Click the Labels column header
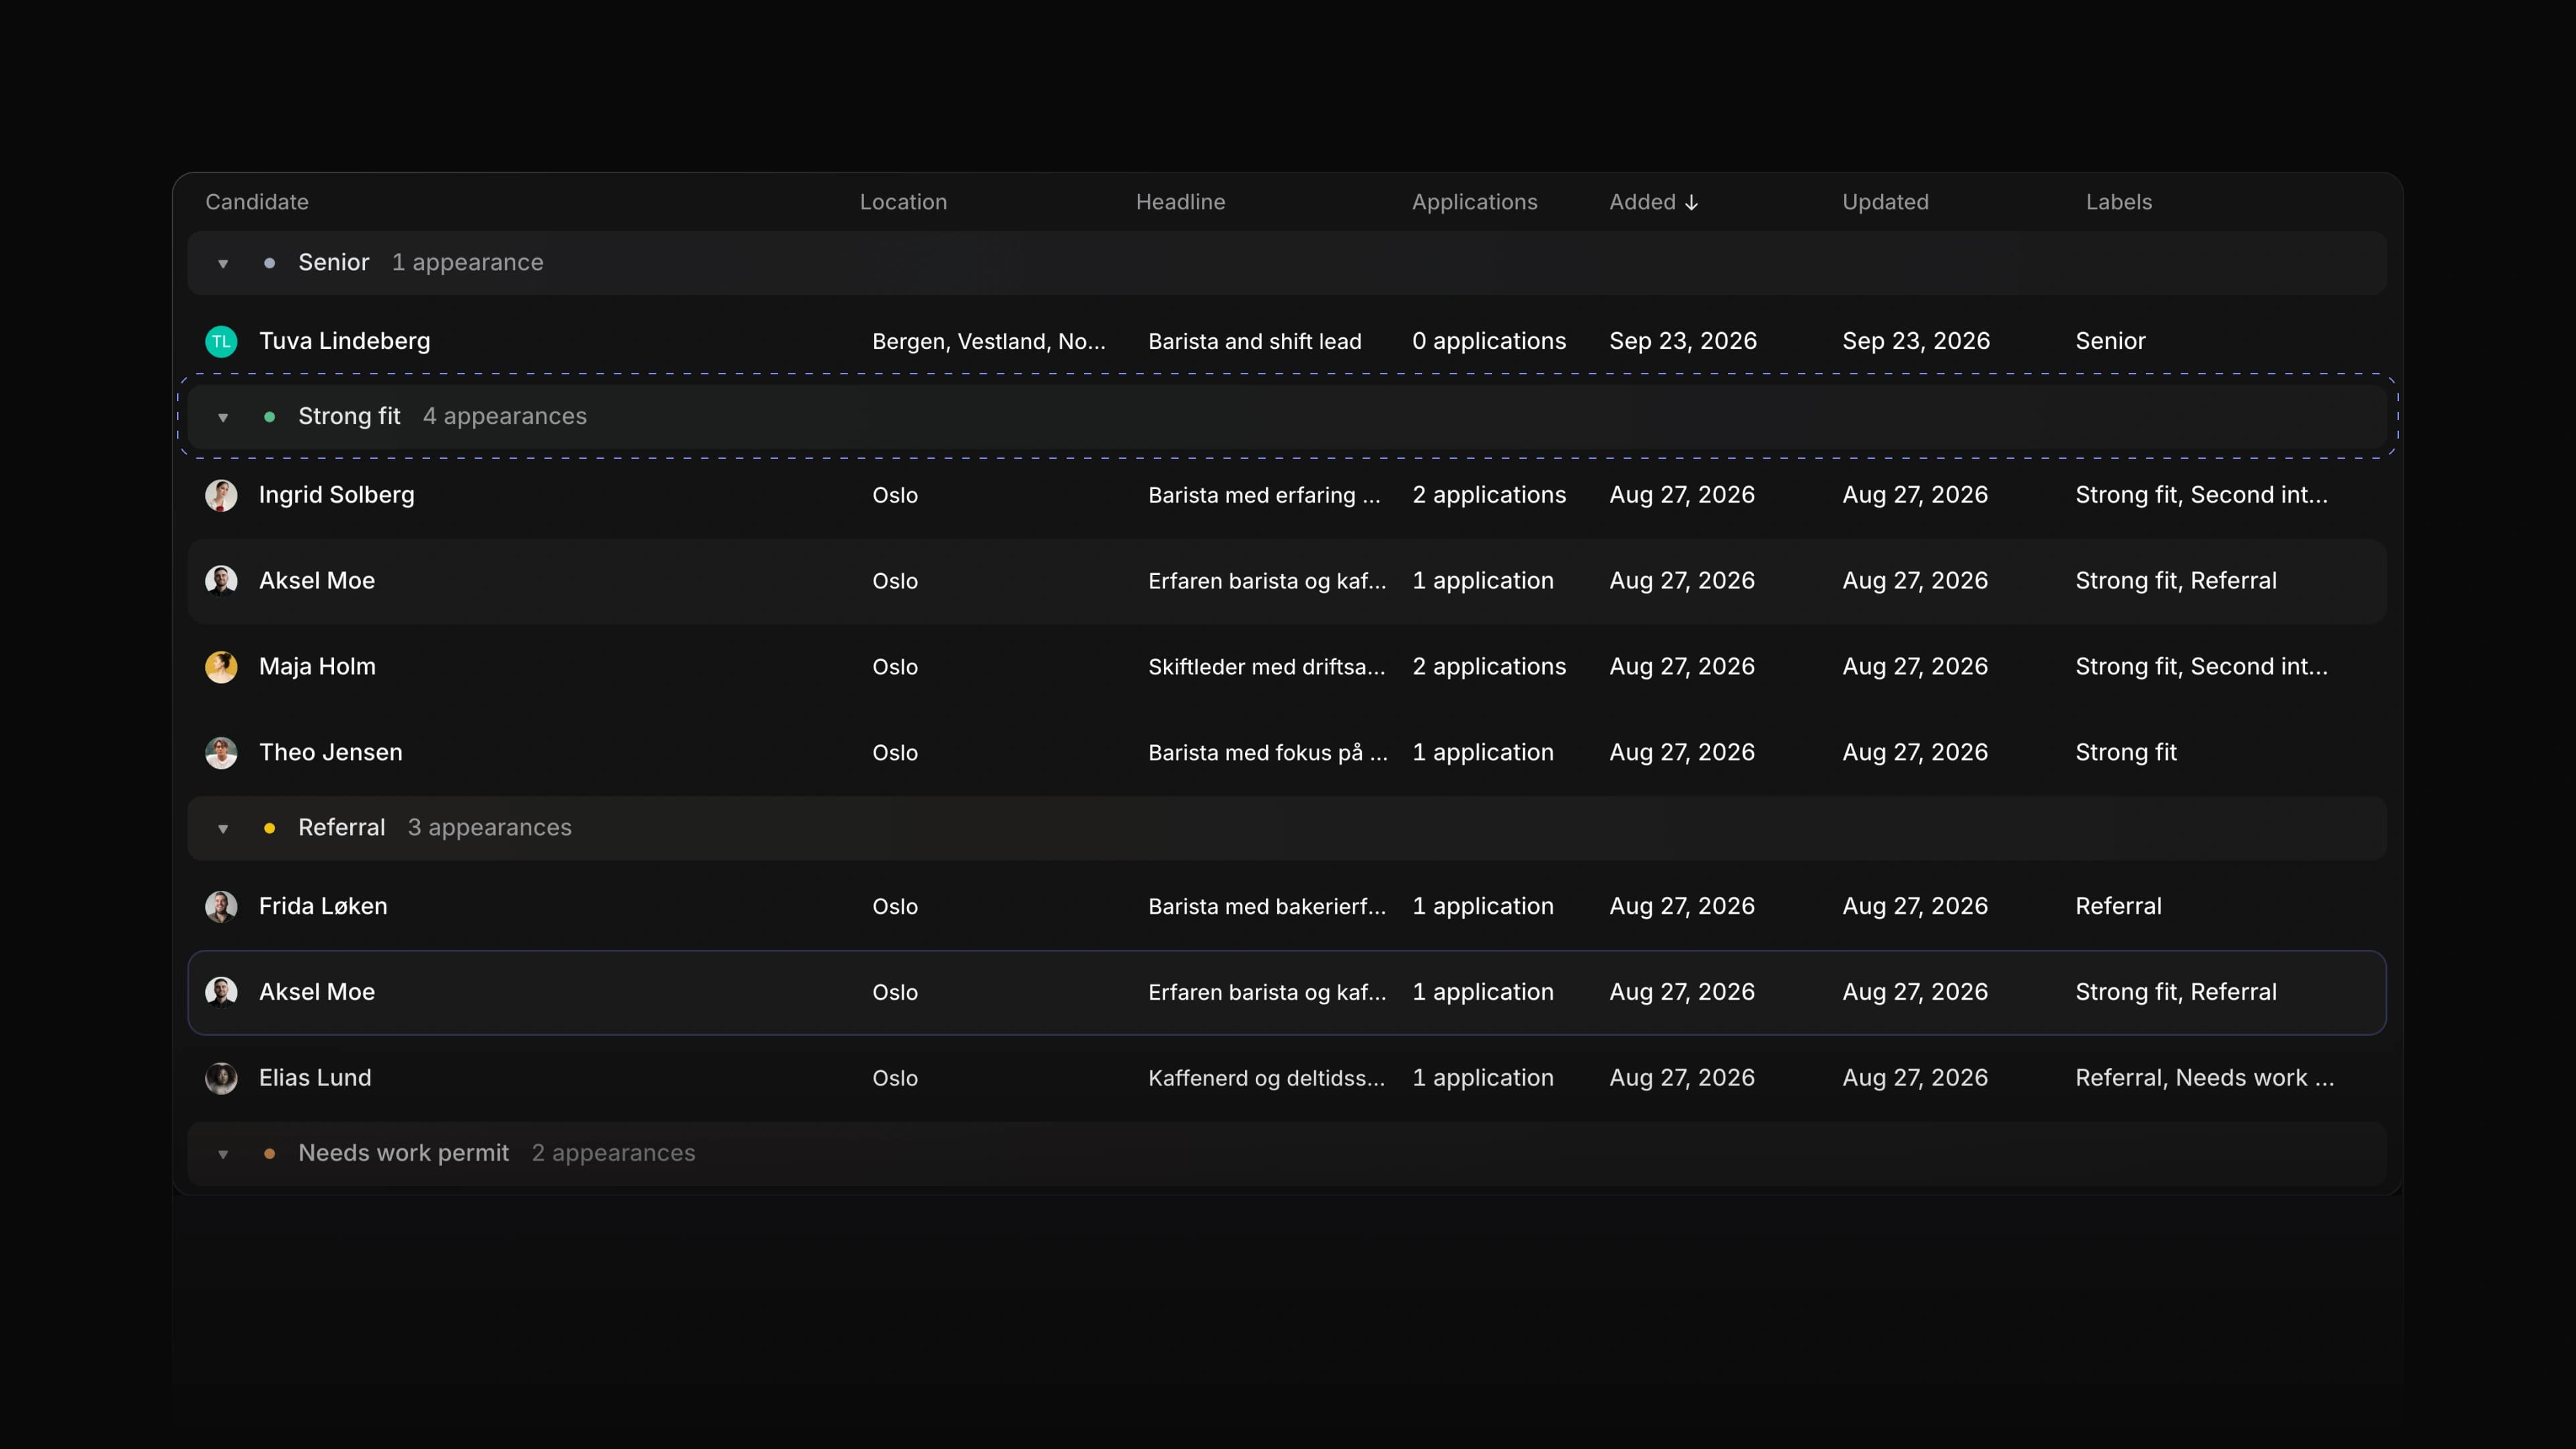Screen dimensions: 2576x1449 pyautogui.click(x=2118, y=202)
